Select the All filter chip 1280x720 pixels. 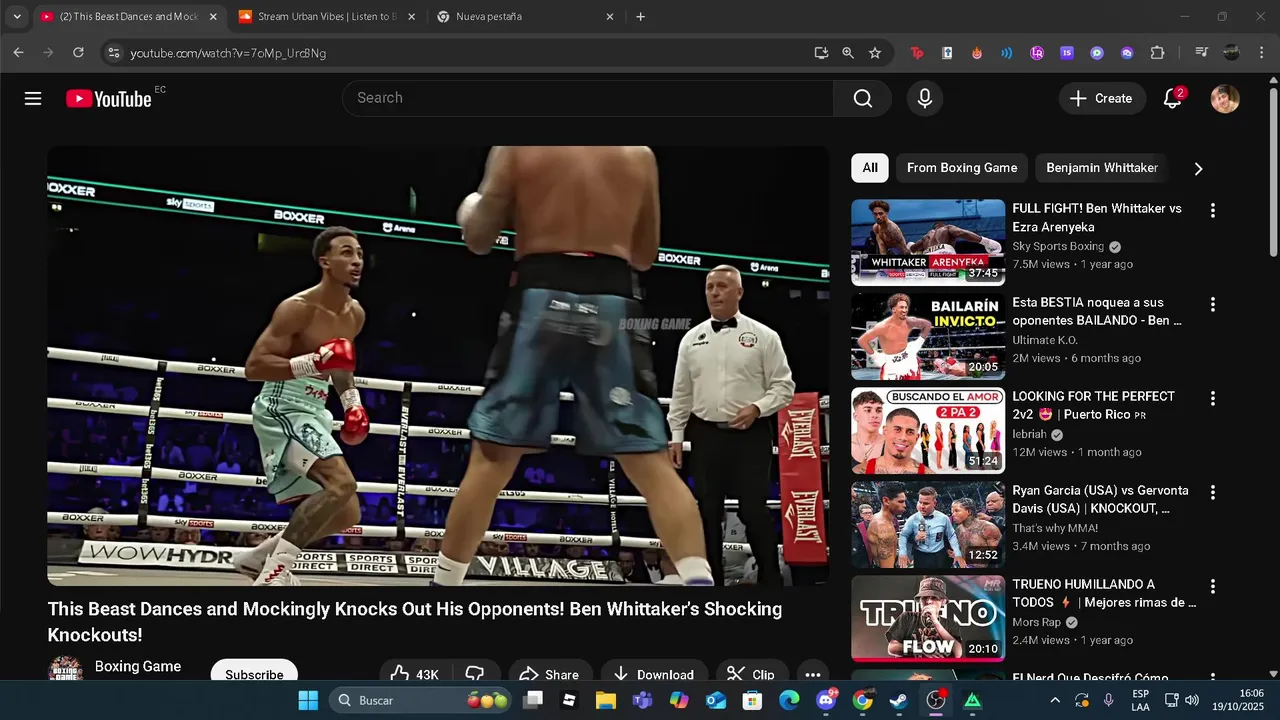[x=870, y=168]
